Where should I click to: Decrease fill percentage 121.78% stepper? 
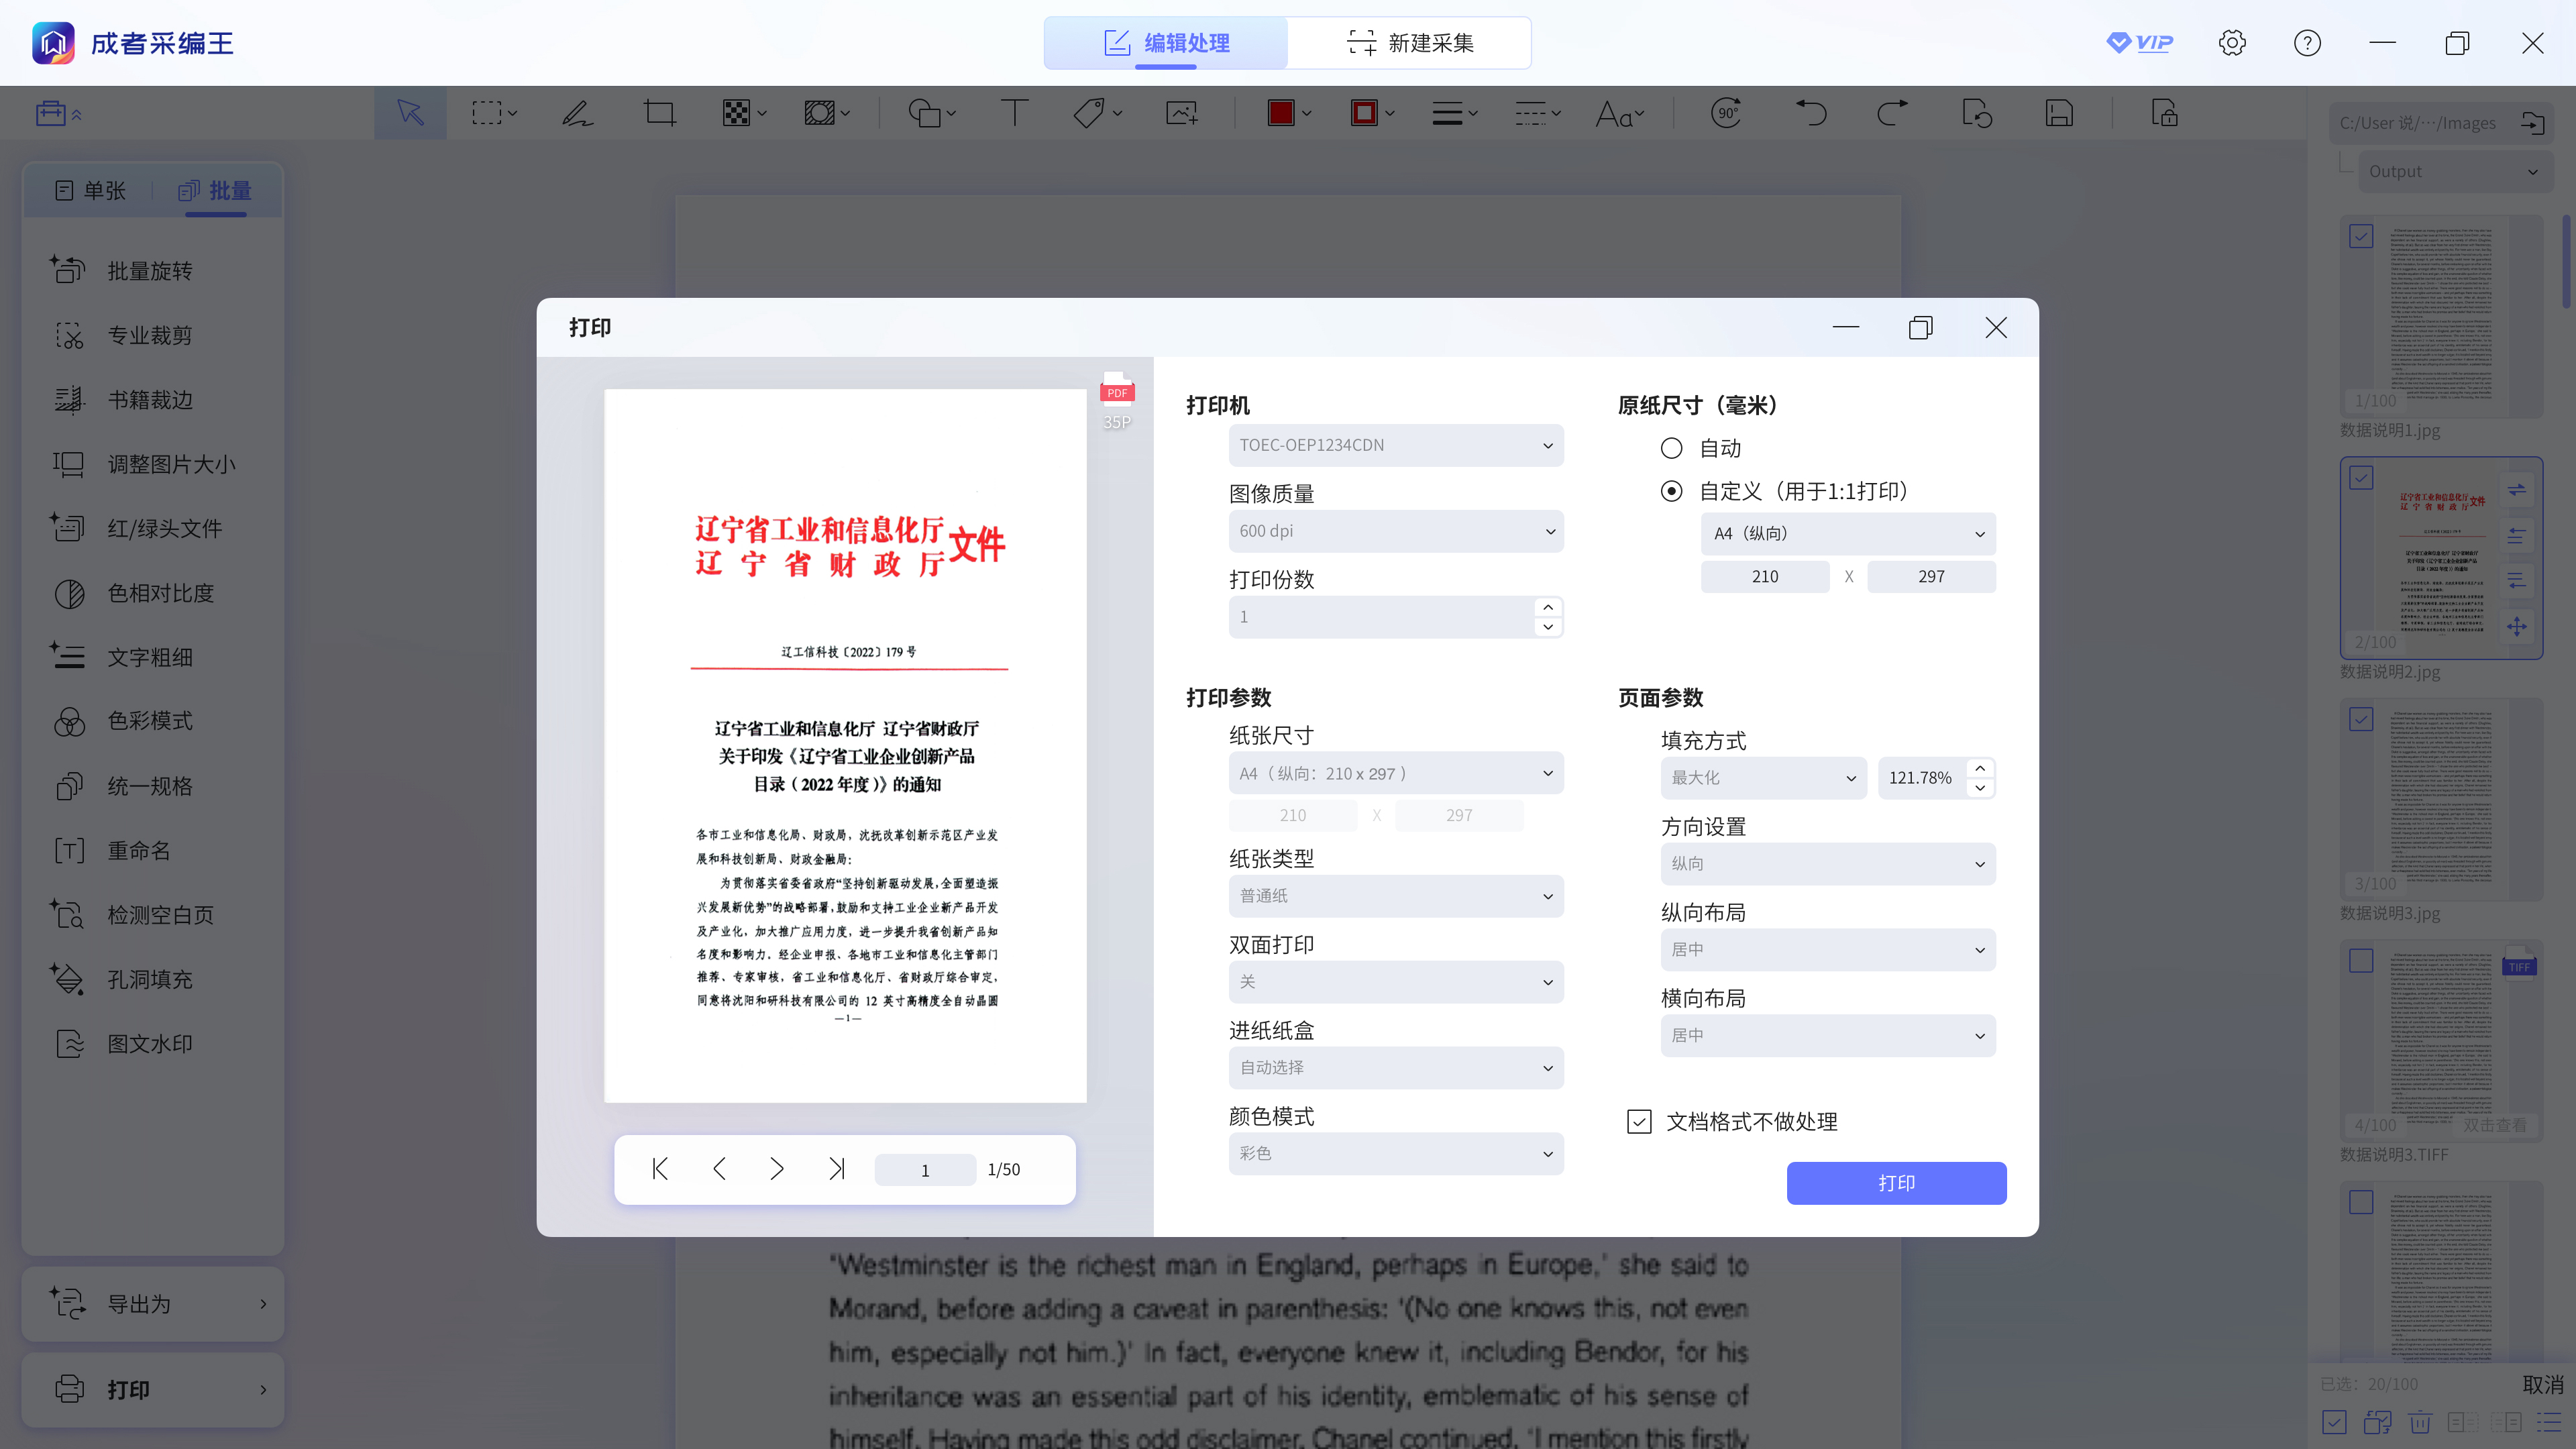pyautogui.click(x=1980, y=788)
